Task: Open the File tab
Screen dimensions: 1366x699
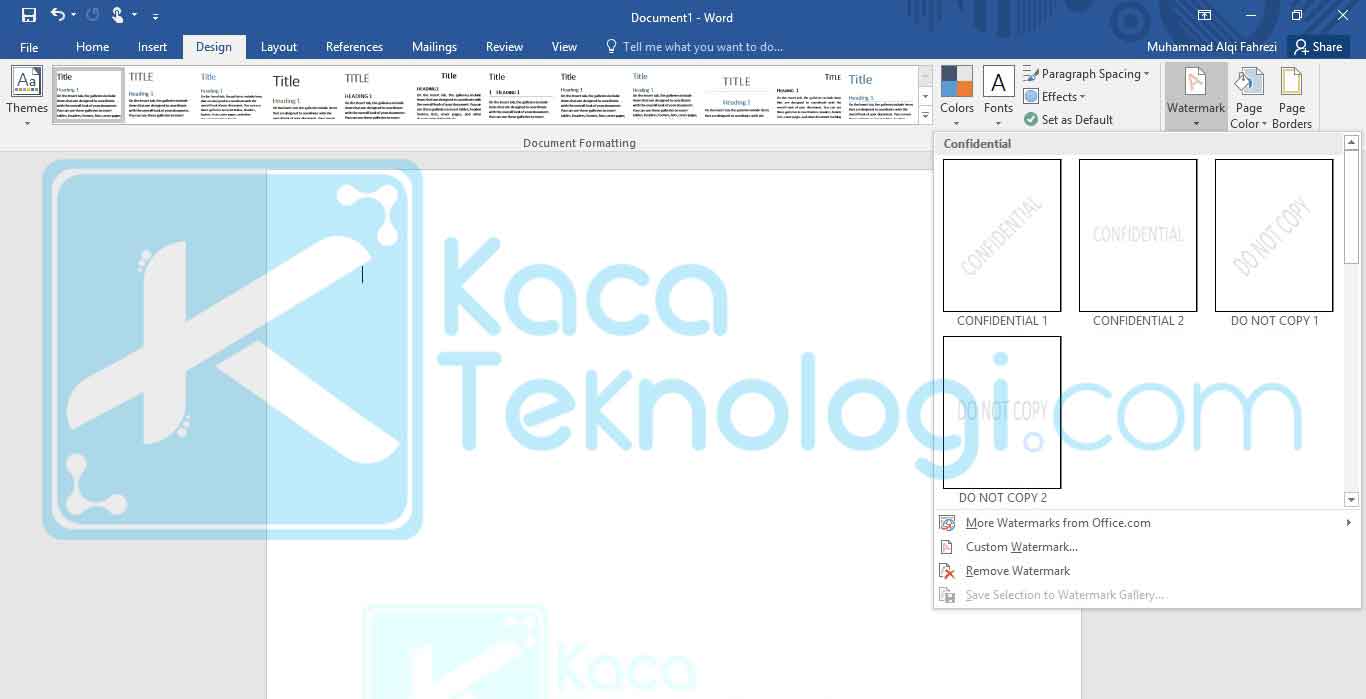Action: tap(29, 47)
